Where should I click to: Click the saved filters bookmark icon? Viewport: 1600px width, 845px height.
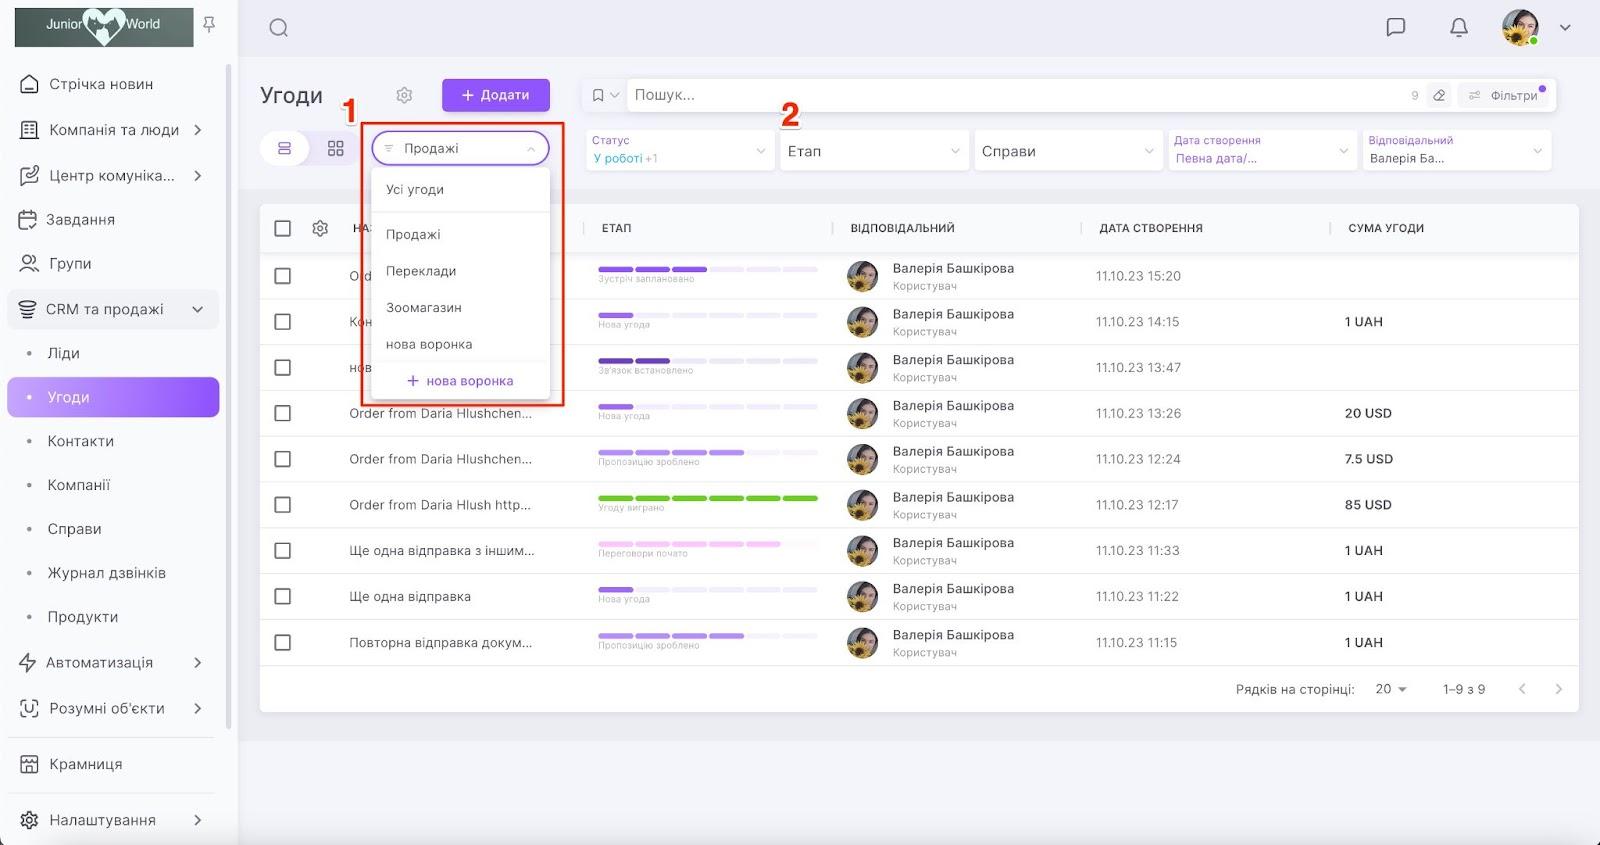pos(598,95)
